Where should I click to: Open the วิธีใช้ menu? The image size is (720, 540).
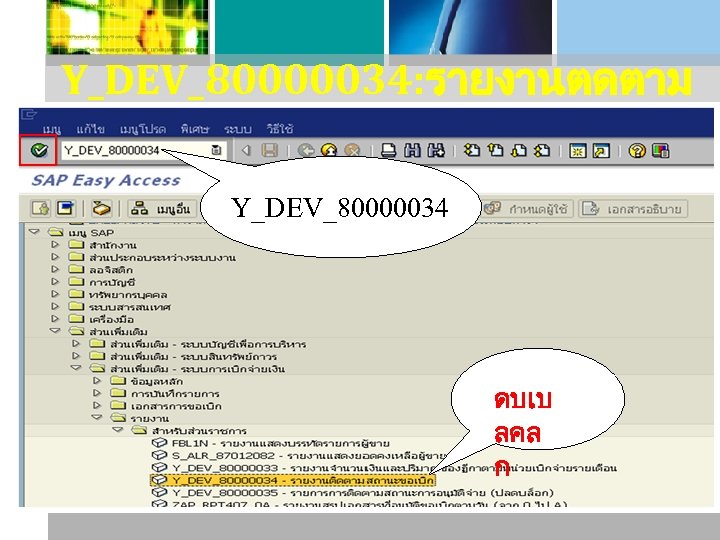pyautogui.click(x=280, y=129)
